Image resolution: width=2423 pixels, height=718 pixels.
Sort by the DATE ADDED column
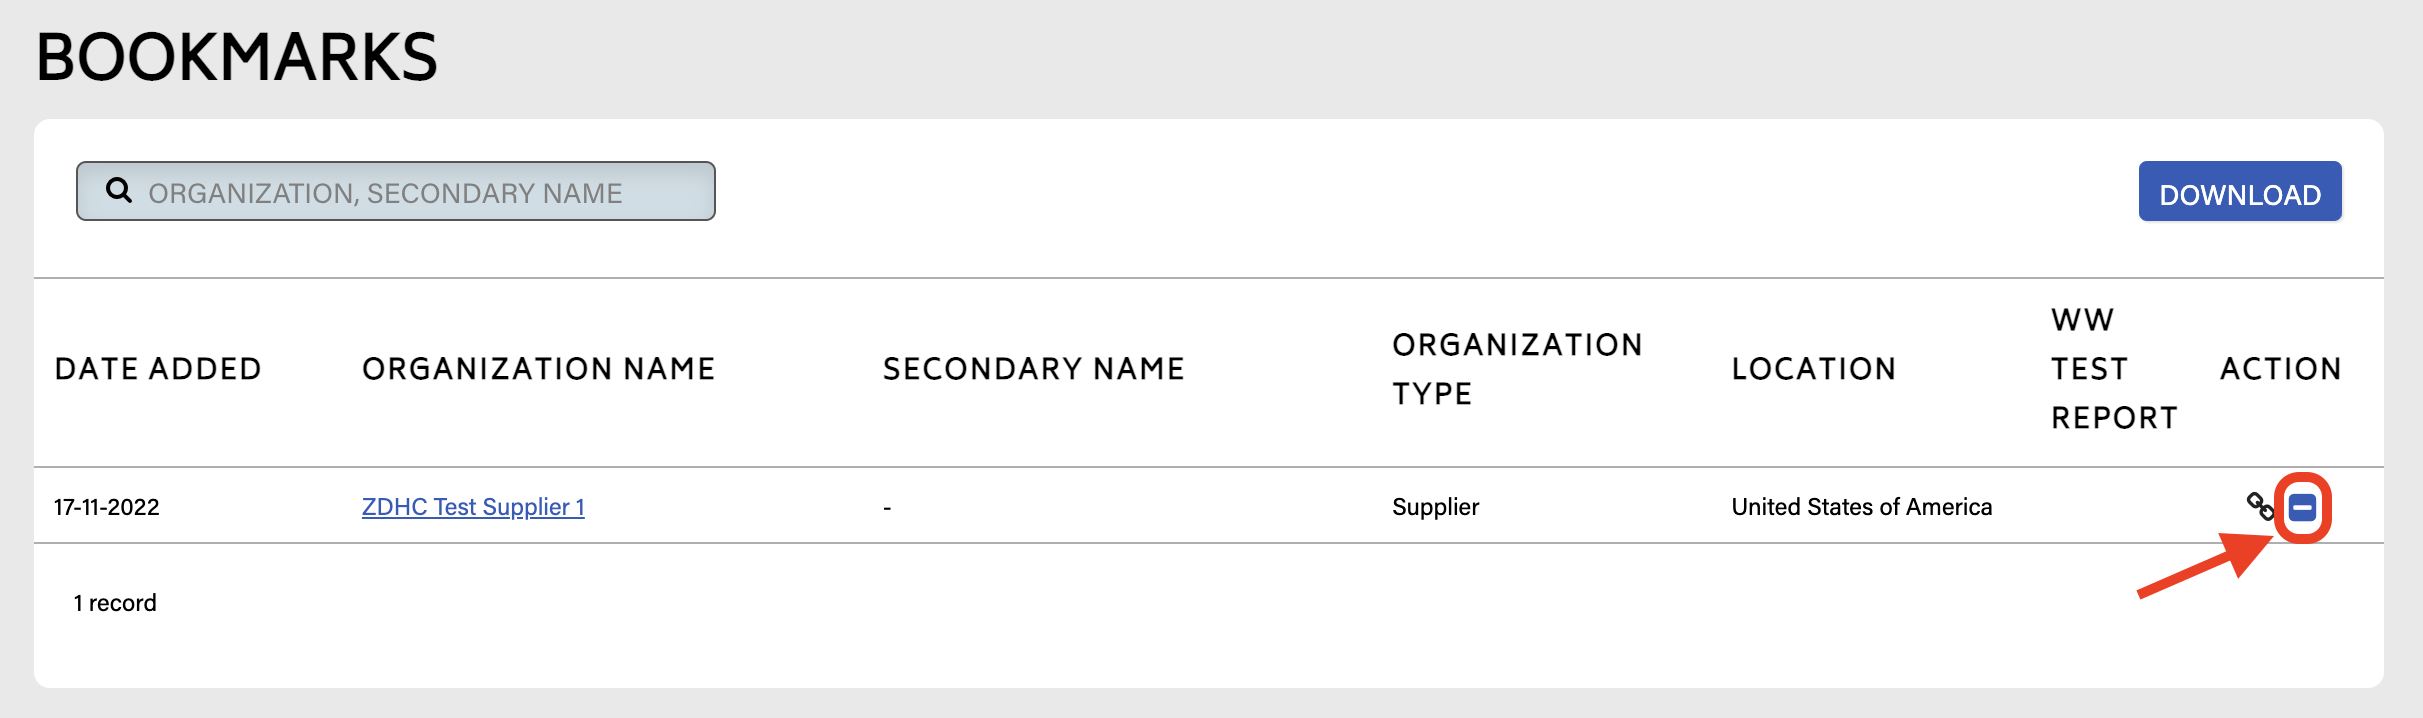pyautogui.click(x=158, y=368)
